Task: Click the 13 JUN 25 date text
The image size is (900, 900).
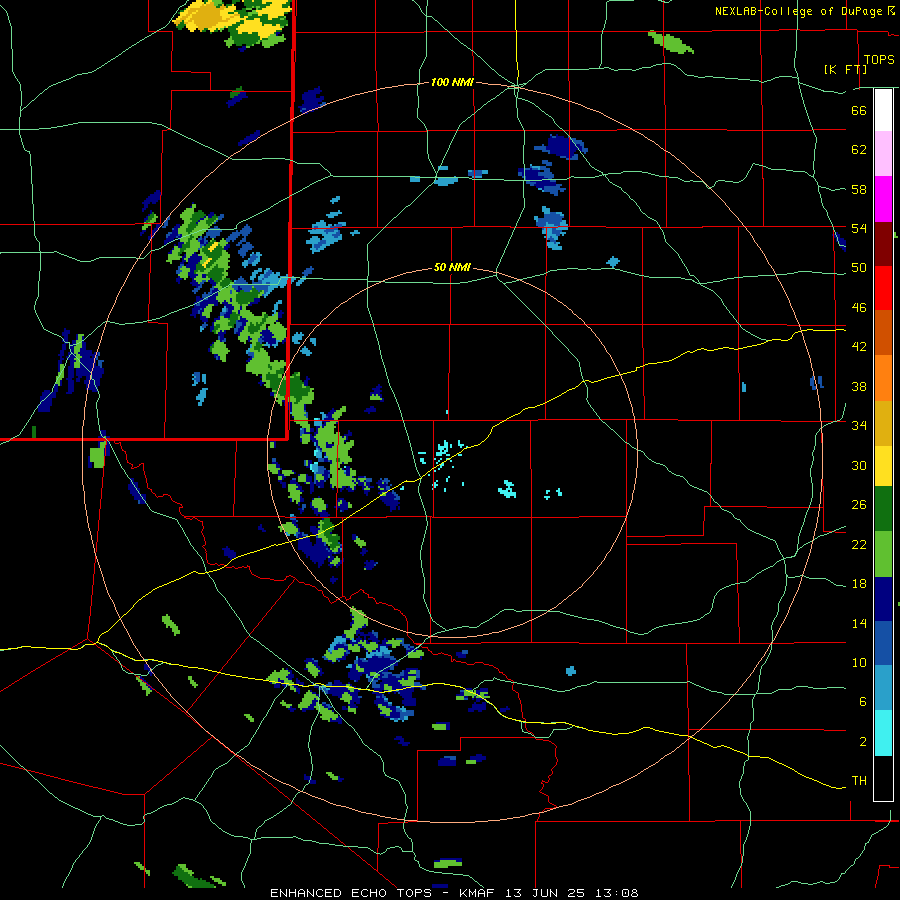Action: 545,893
